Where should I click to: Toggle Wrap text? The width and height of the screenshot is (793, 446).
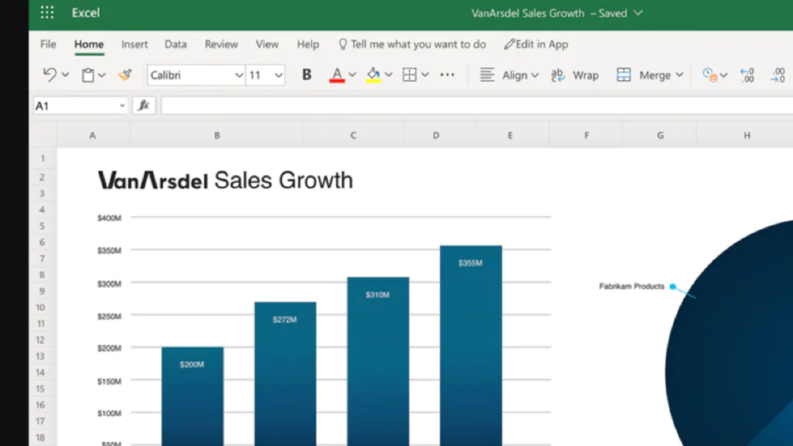575,75
